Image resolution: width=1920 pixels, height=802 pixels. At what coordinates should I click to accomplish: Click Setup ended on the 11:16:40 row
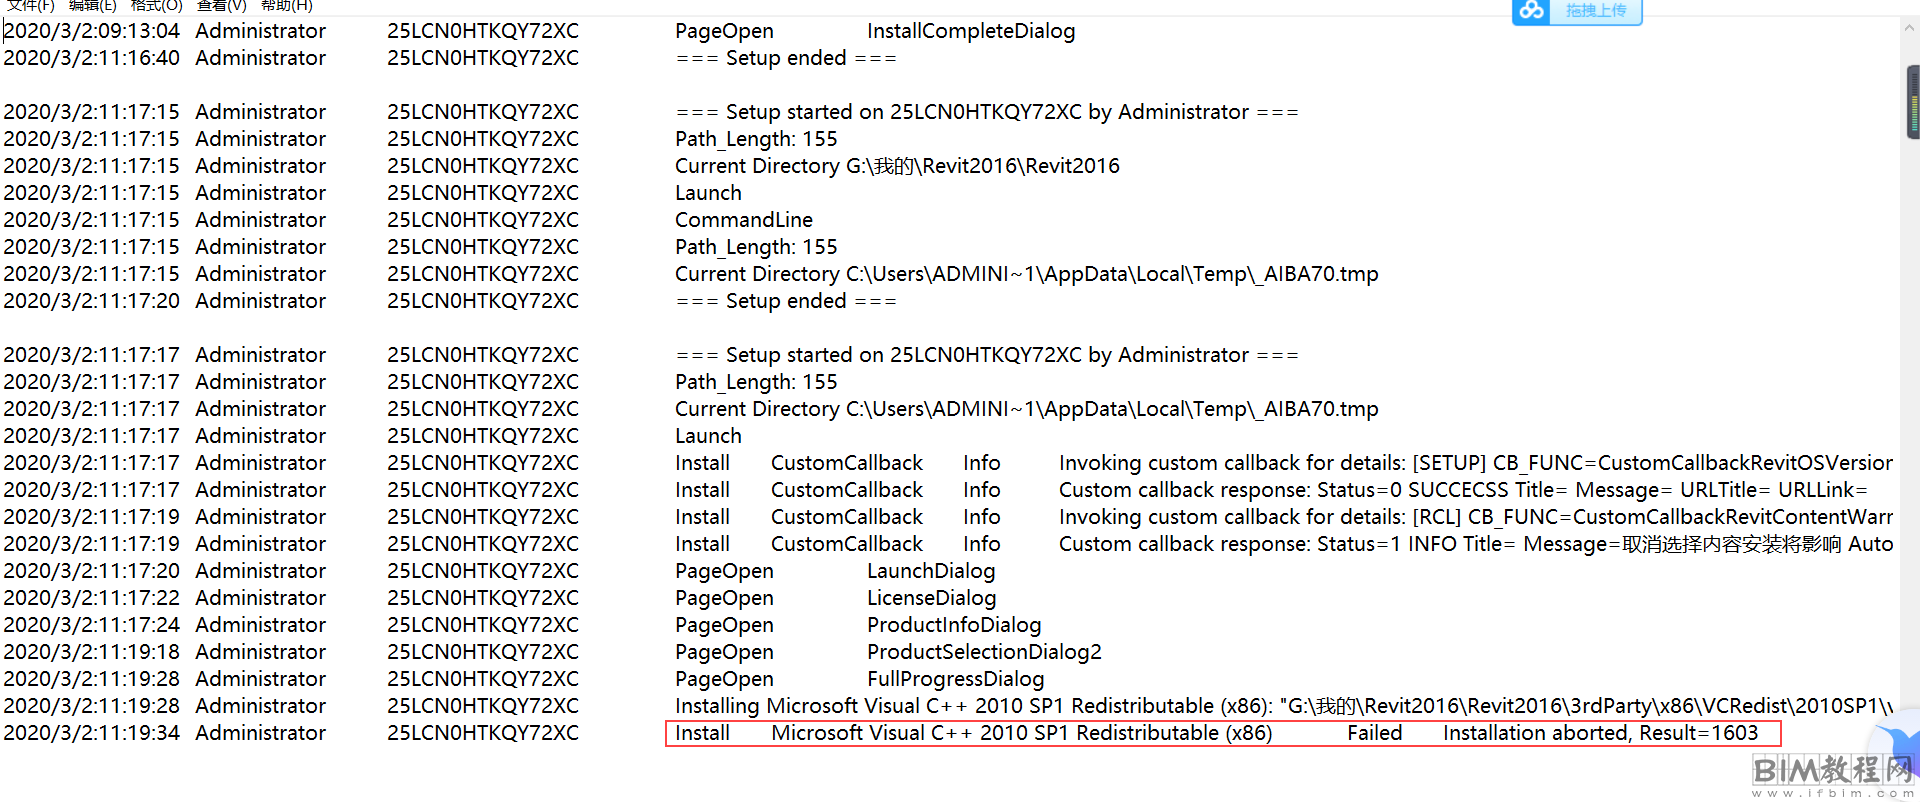point(786,58)
